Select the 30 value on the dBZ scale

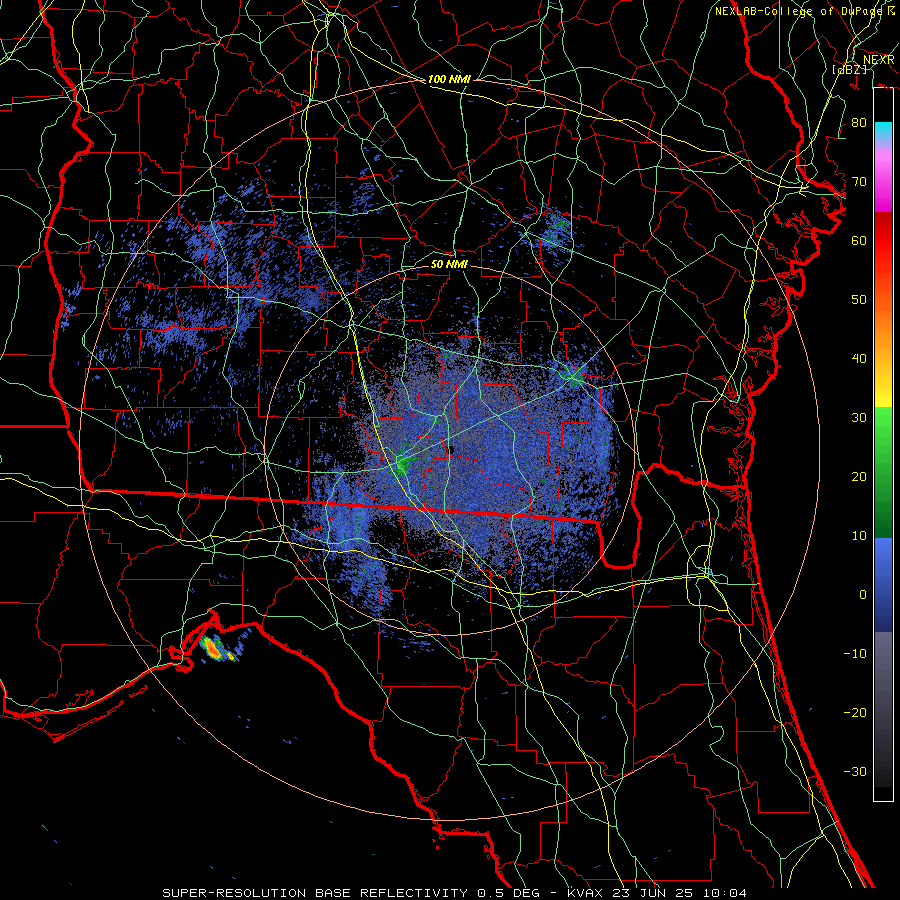click(859, 417)
